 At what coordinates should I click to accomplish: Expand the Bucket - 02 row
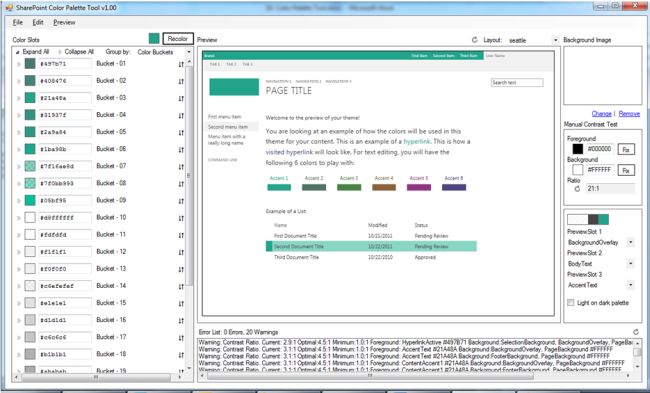pos(19,81)
